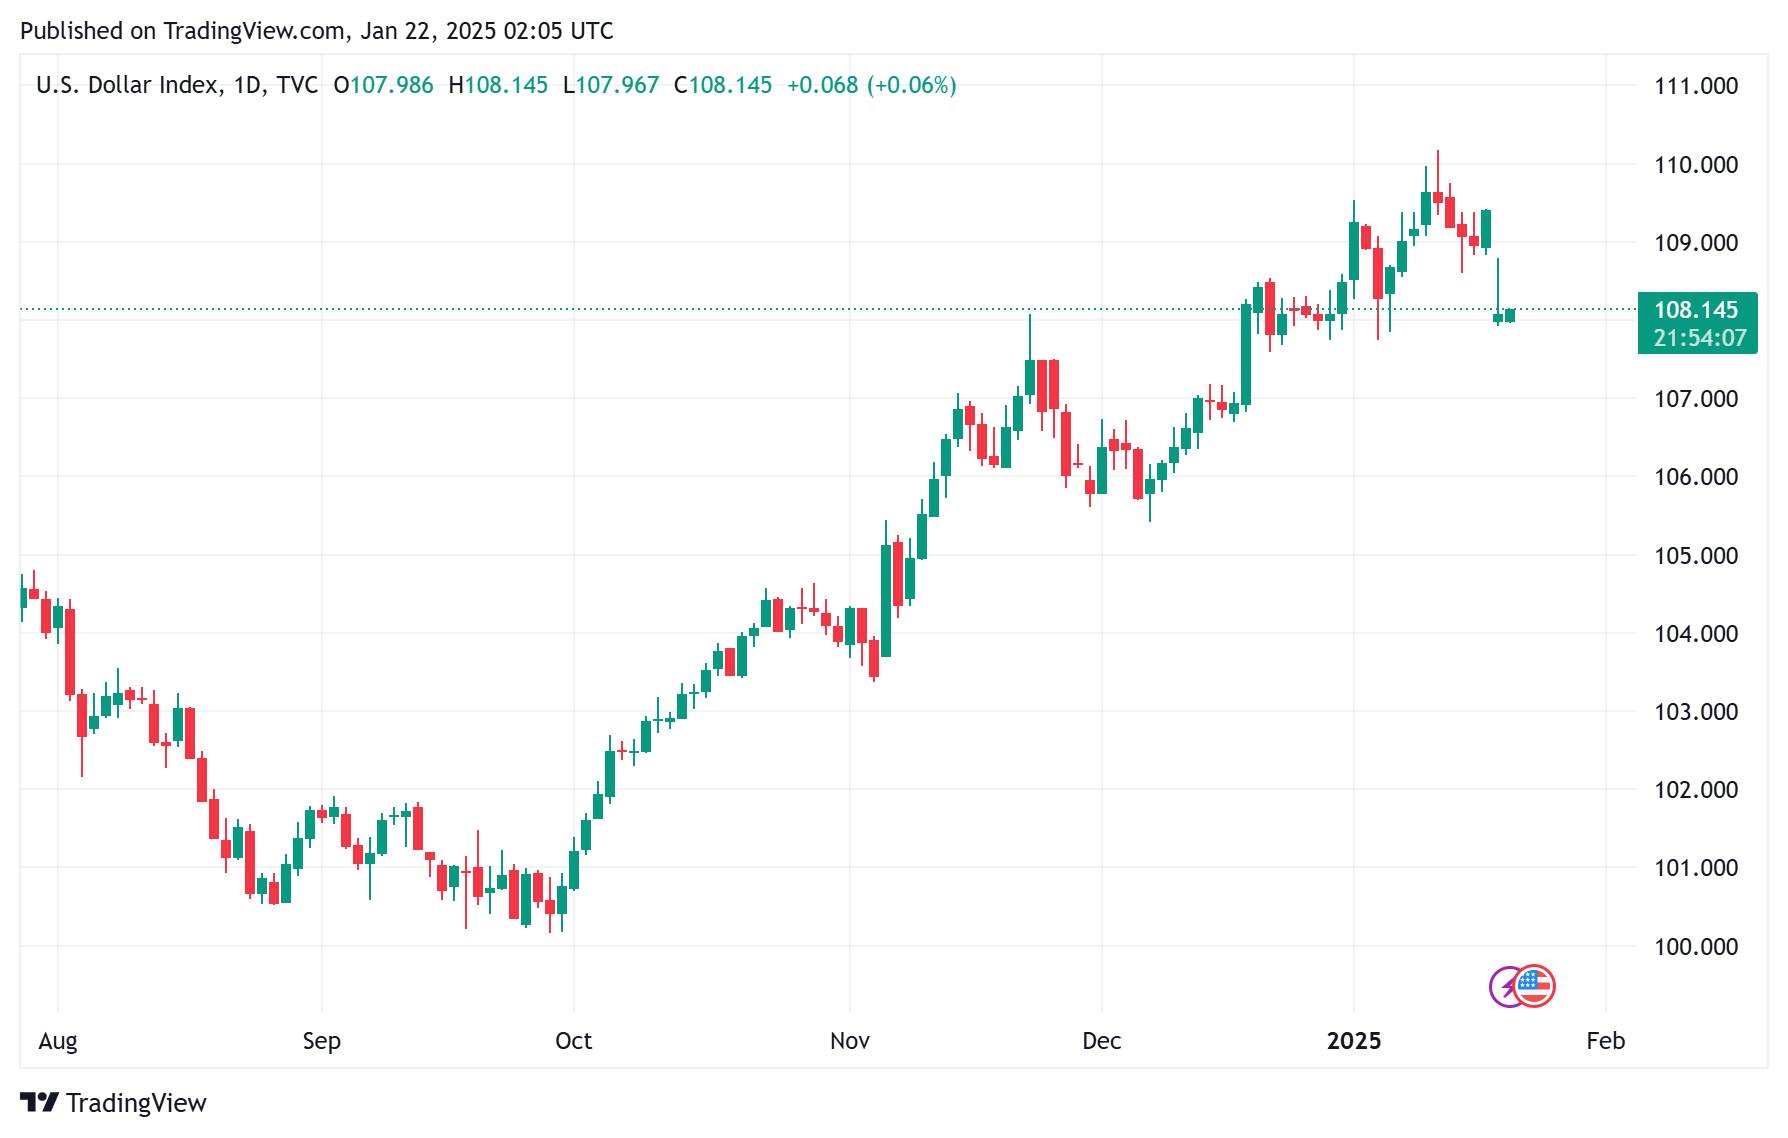Click the Dec label on time axis
Screen dimensions: 1788x1138
[1101, 1041]
